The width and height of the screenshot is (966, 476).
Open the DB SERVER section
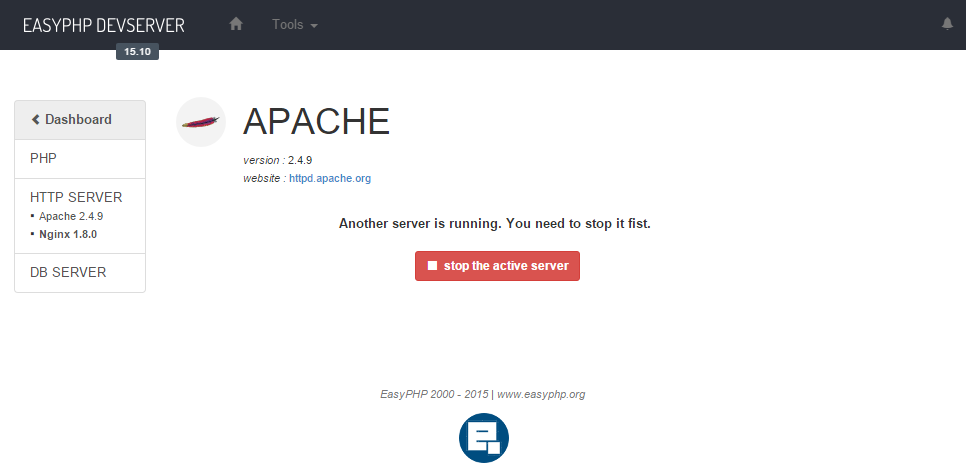coord(80,272)
